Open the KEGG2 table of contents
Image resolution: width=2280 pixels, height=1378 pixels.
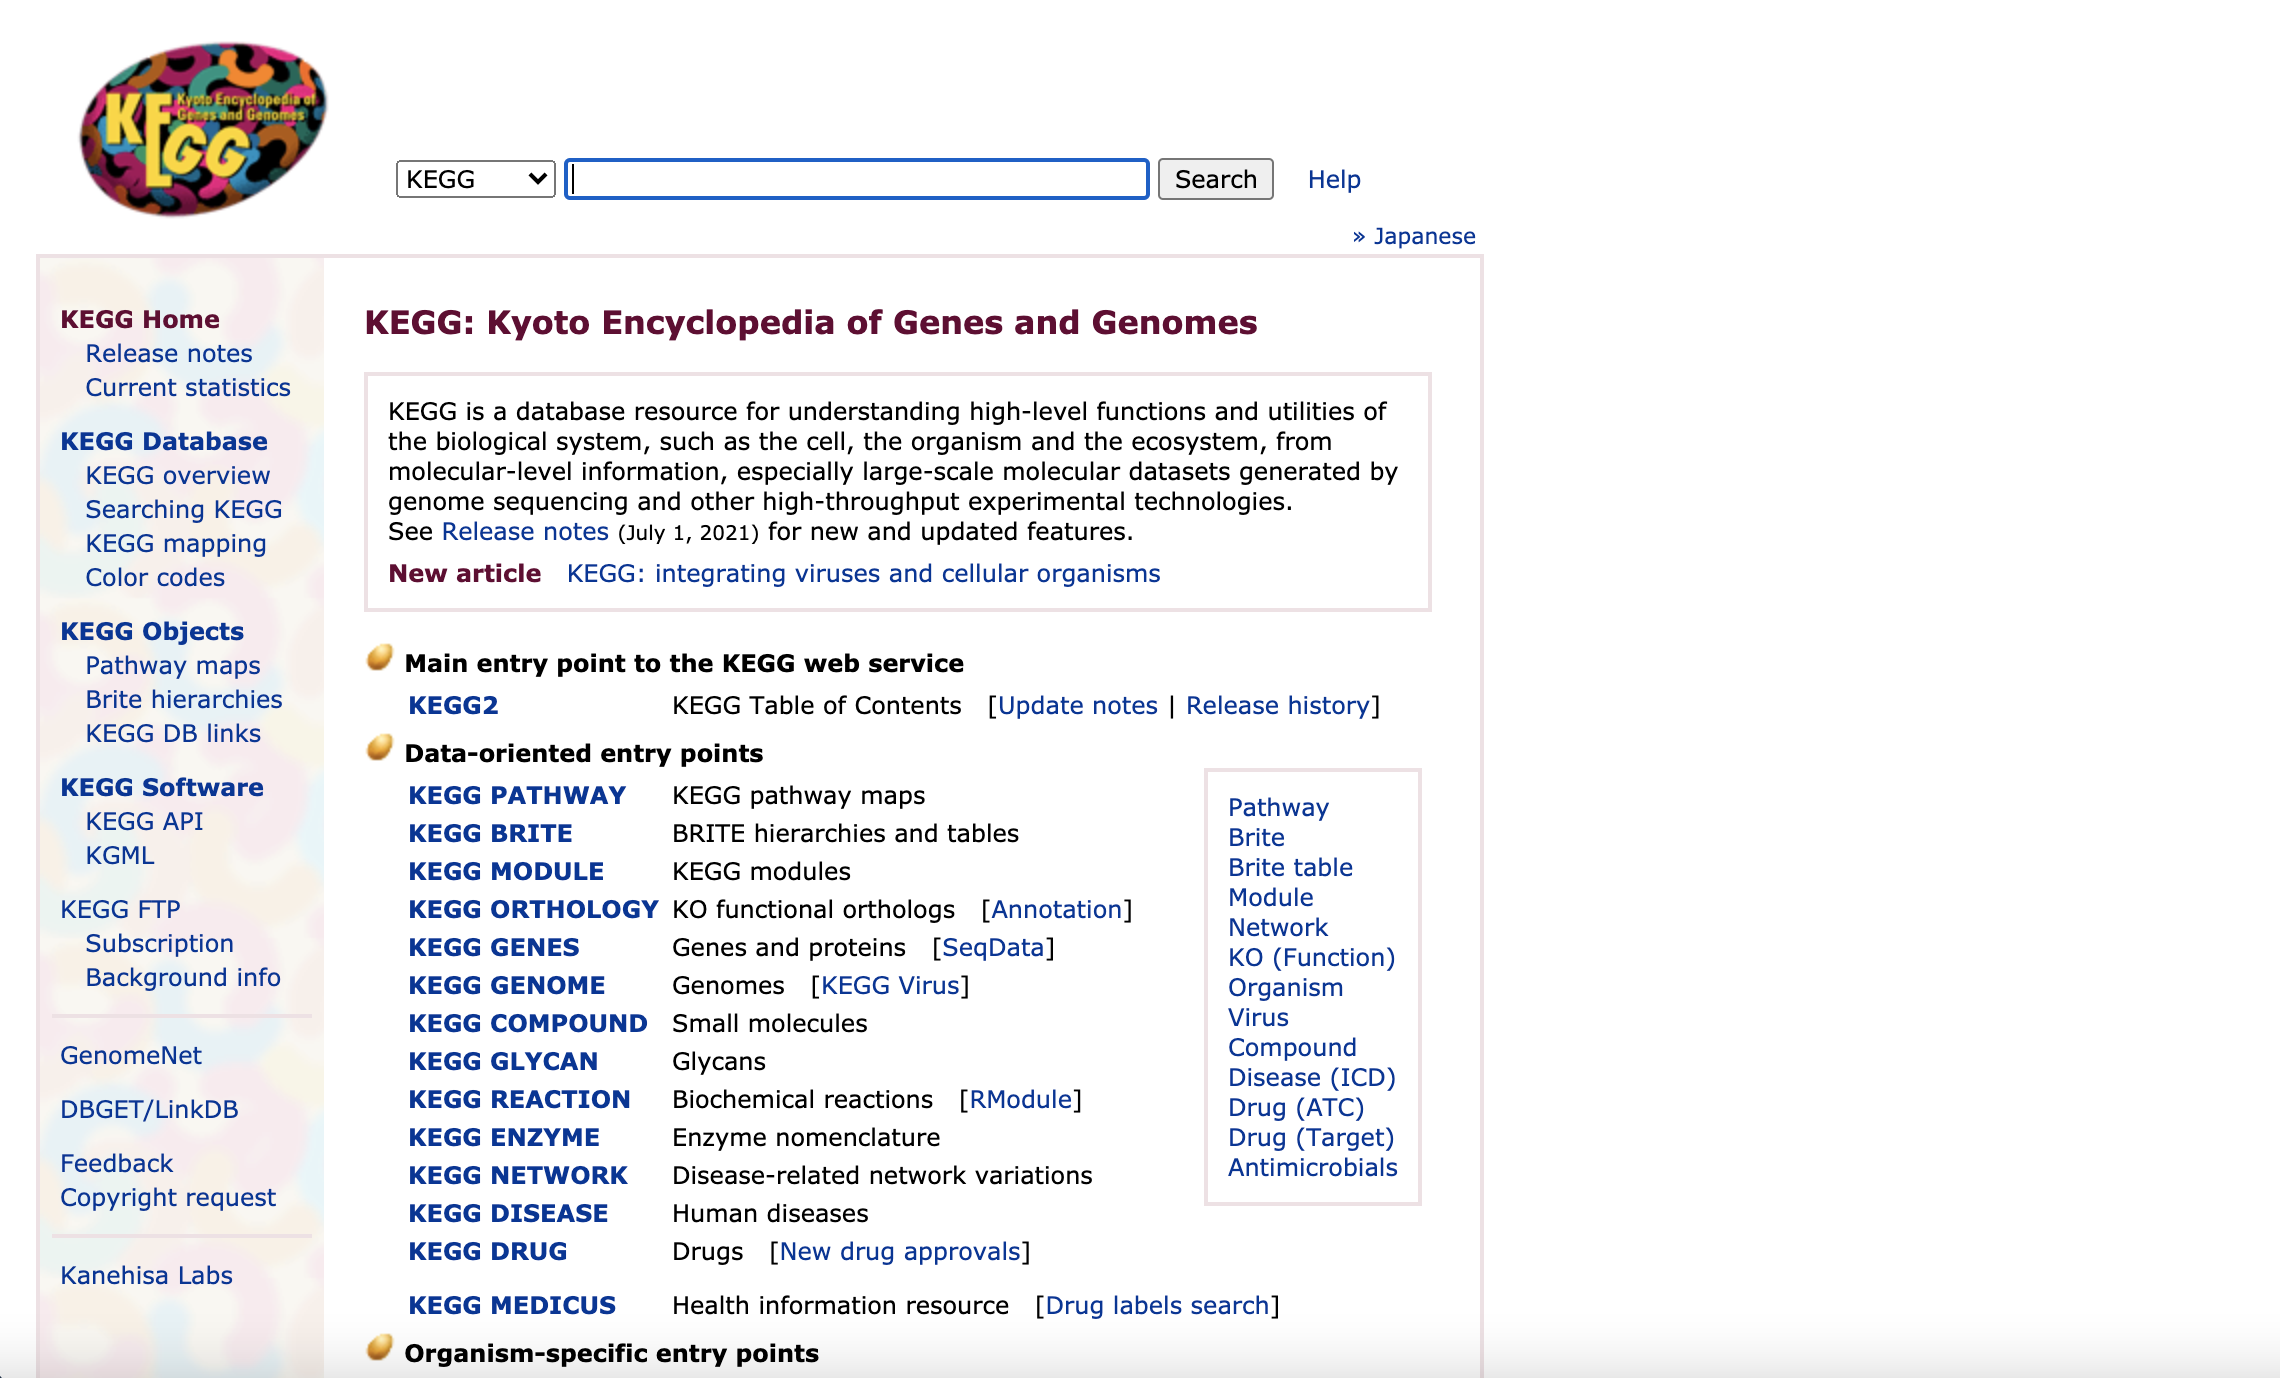(453, 705)
